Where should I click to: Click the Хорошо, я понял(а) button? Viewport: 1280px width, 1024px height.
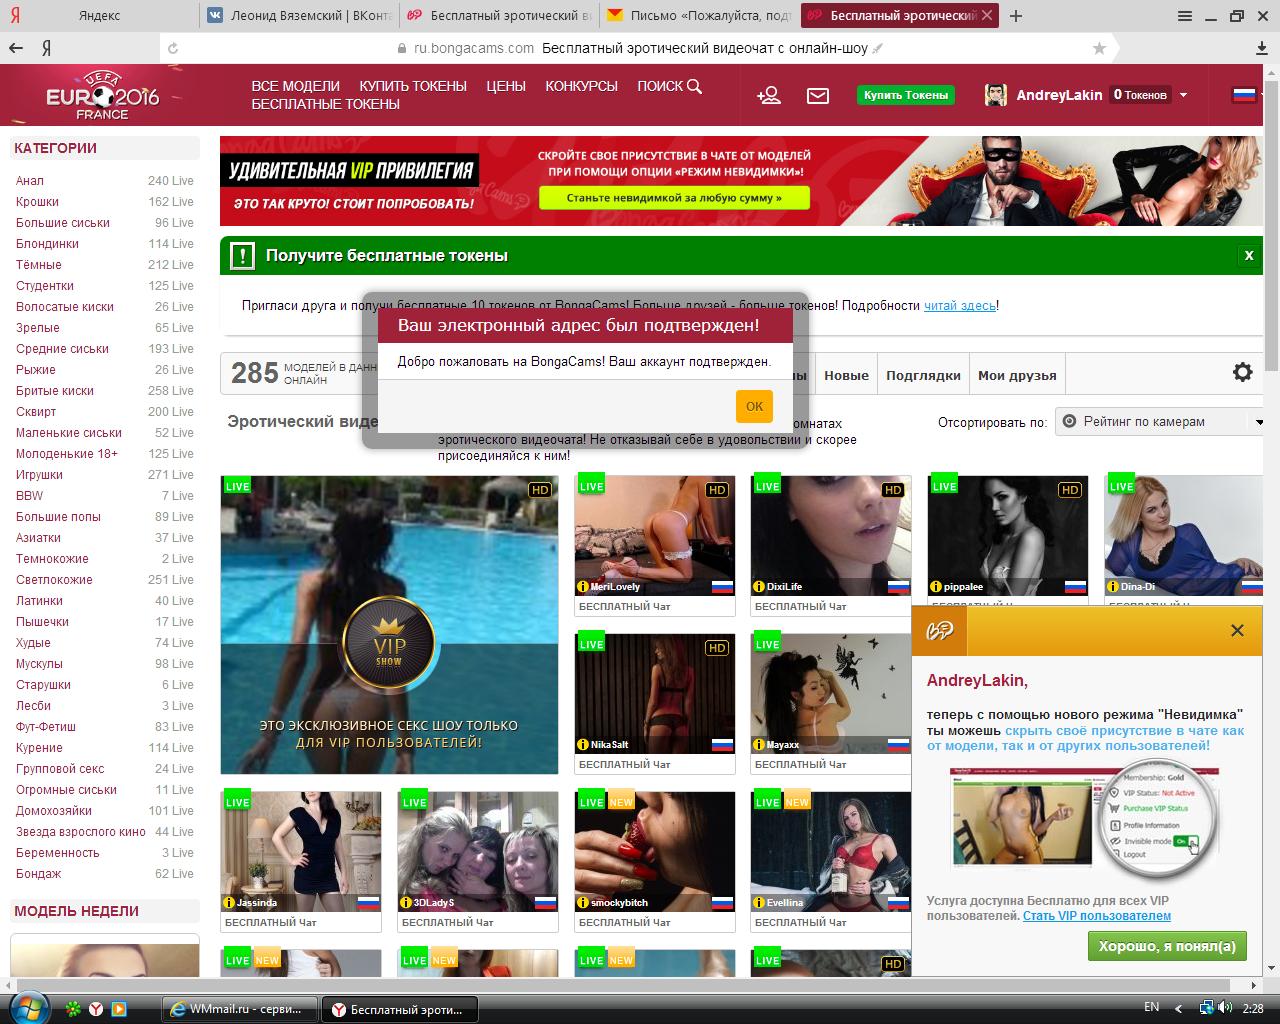(1167, 946)
